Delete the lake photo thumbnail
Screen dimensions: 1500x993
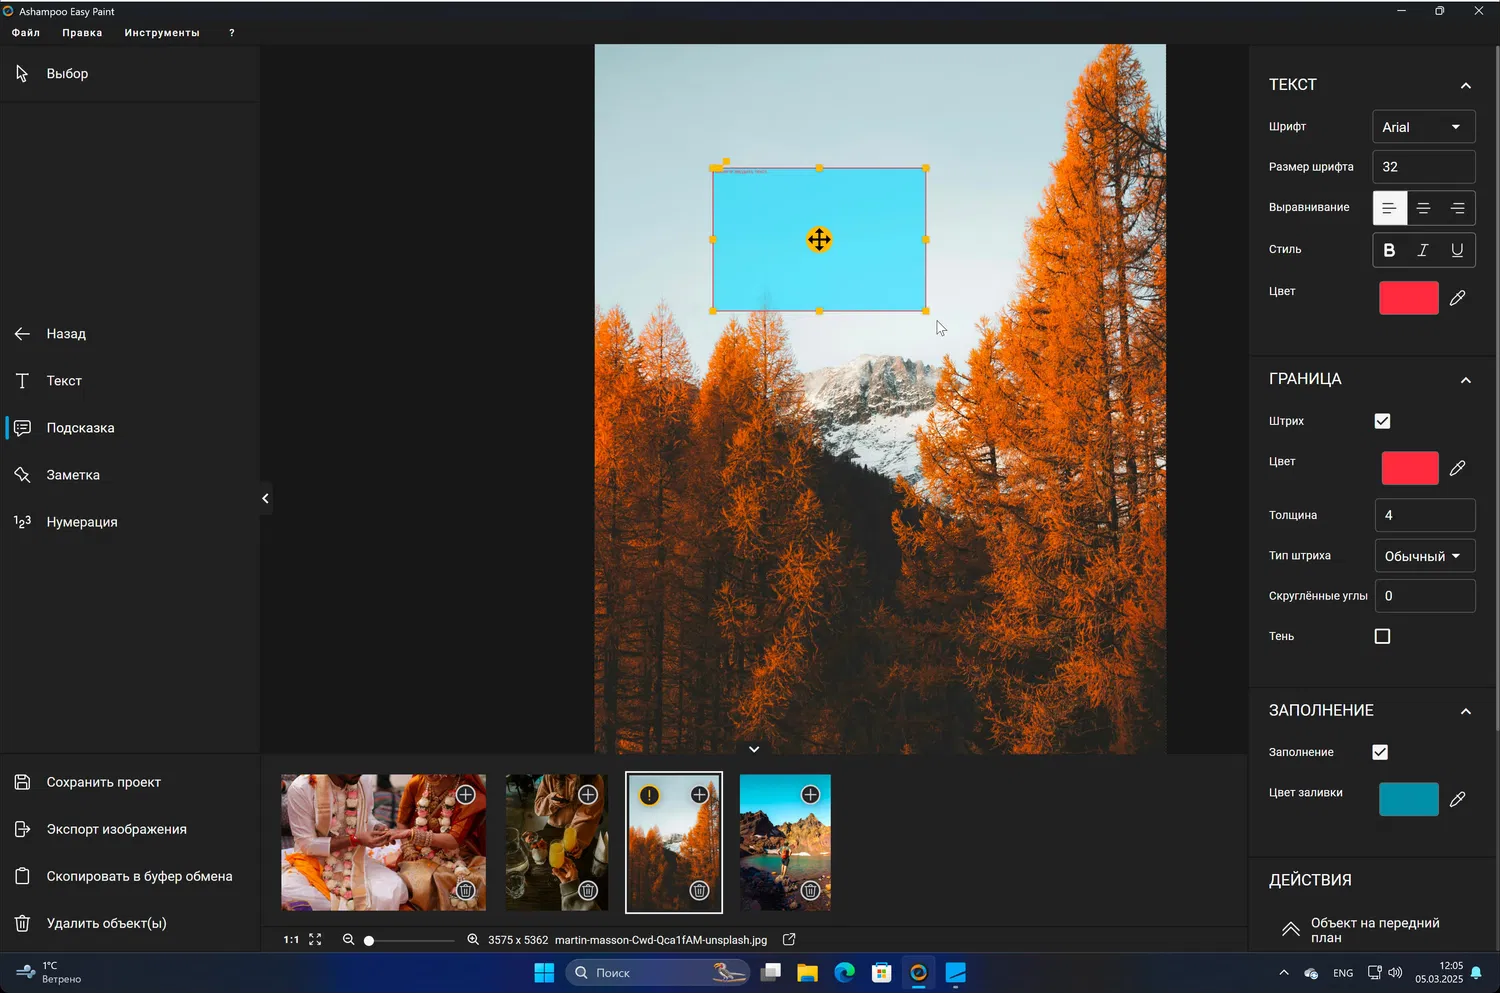click(x=810, y=890)
